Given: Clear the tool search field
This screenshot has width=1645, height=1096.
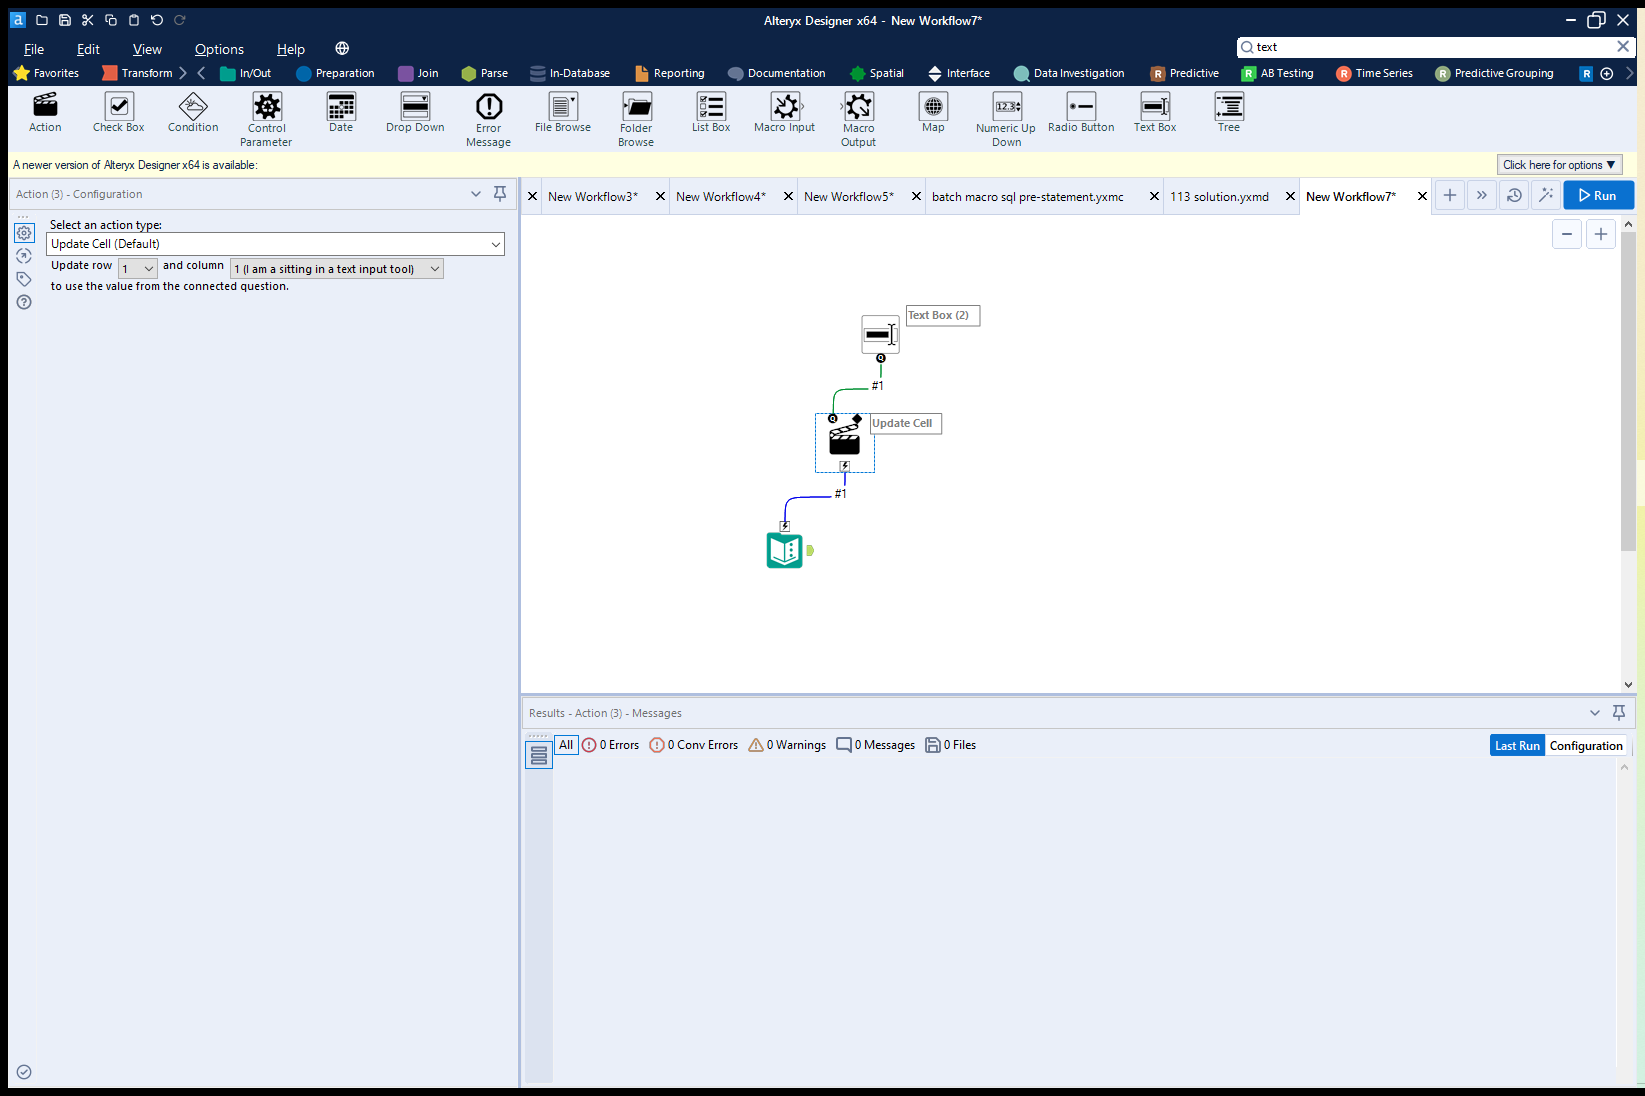Looking at the screenshot, I should coord(1622,47).
